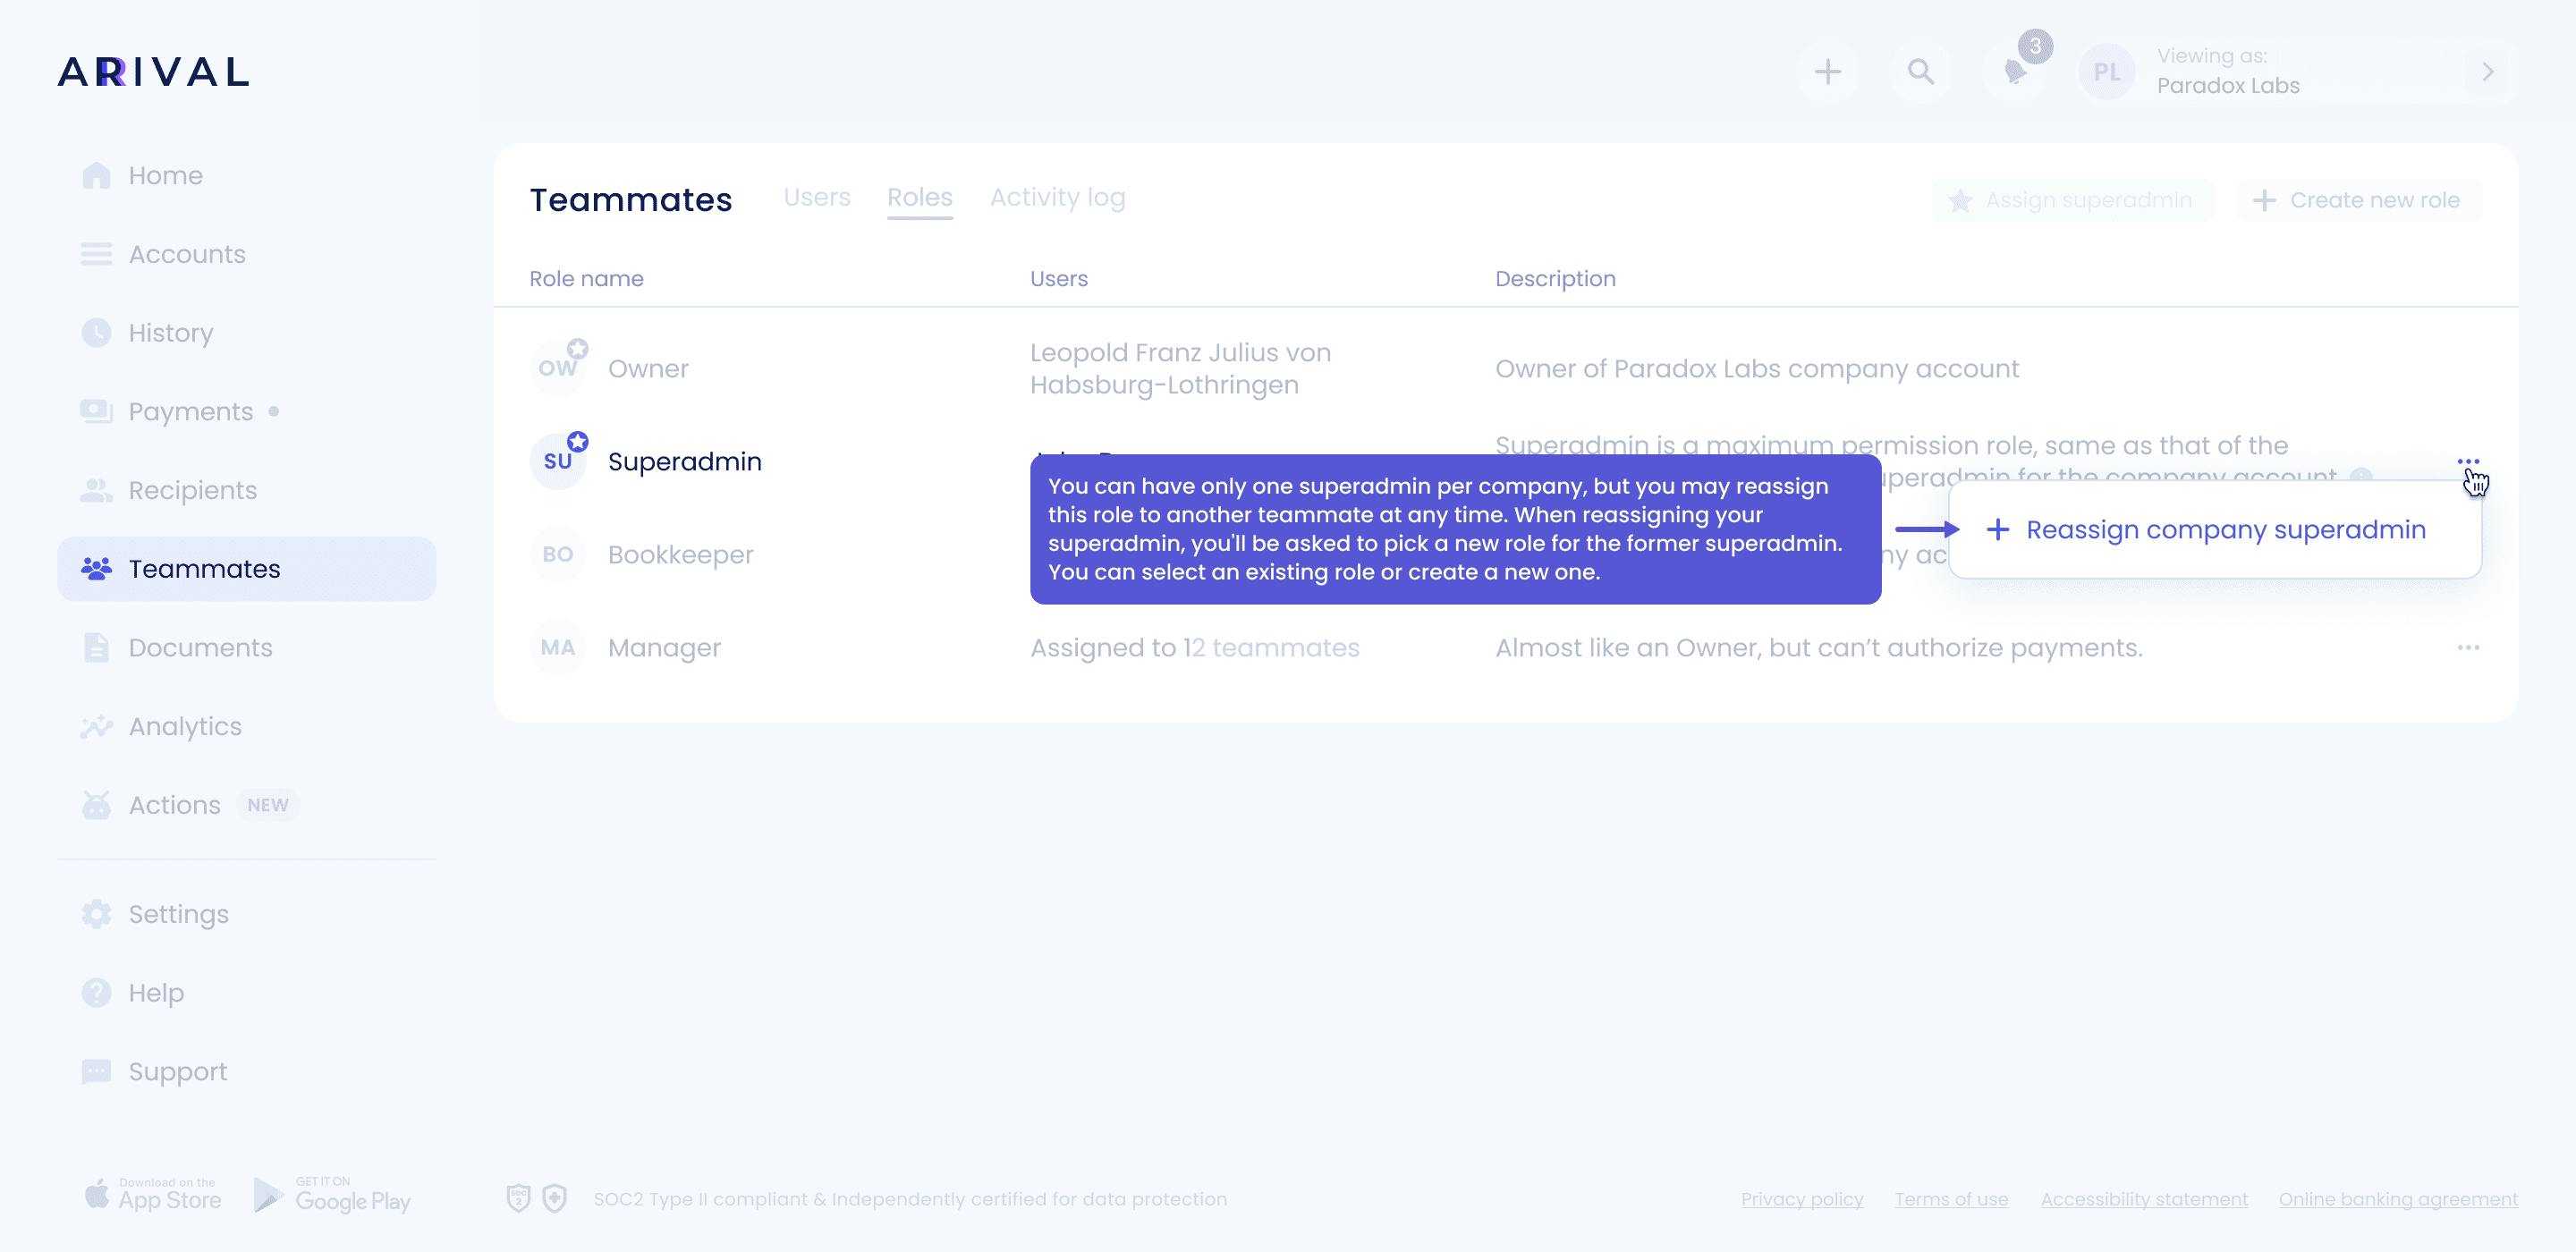Switch to the Users tab
The width and height of the screenshot is (2576, 1252).
(x=817, y=198)
